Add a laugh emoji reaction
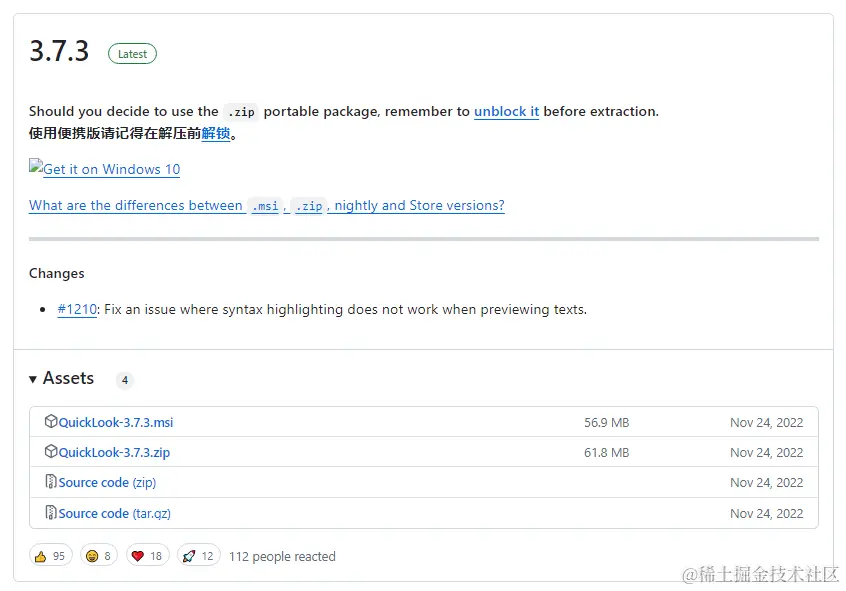 tap(99, 556)
